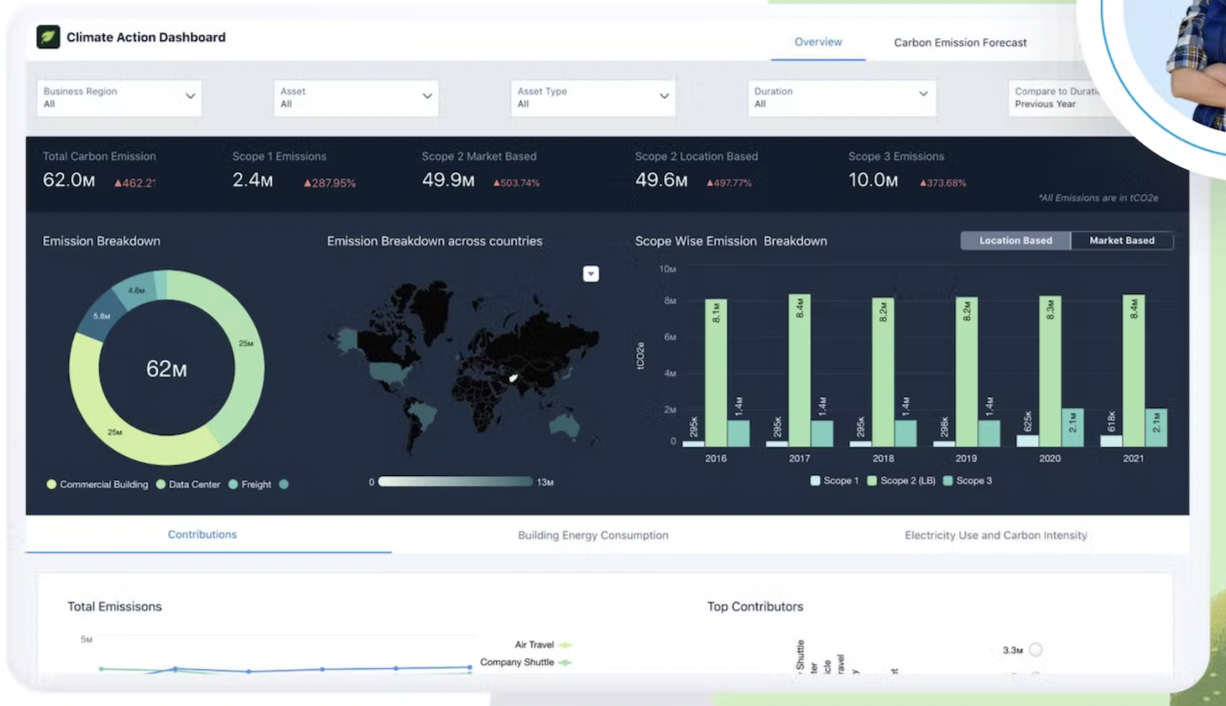Click the Total Emissisons chart title

coord(114,606)
